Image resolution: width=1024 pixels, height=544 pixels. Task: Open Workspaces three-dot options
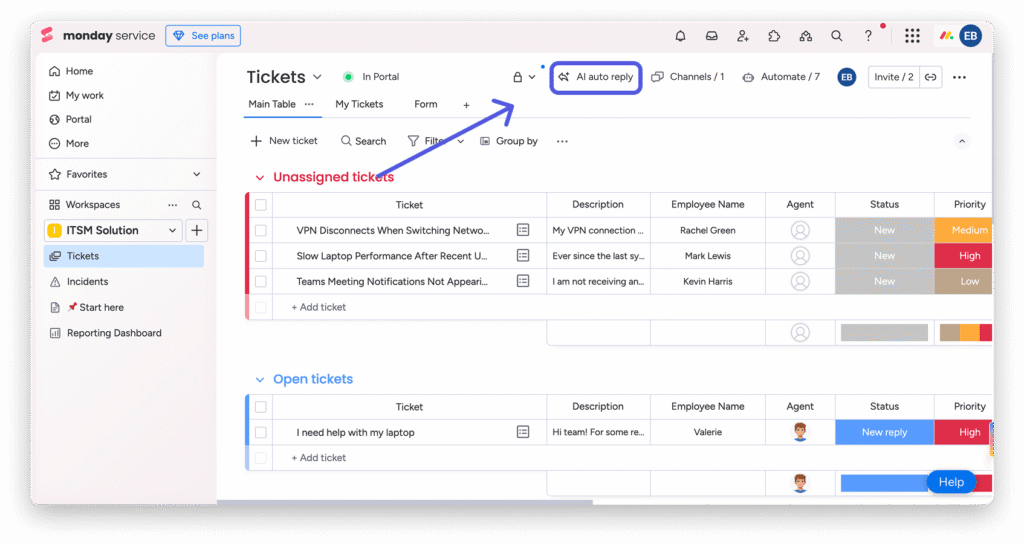click(172, 205)
